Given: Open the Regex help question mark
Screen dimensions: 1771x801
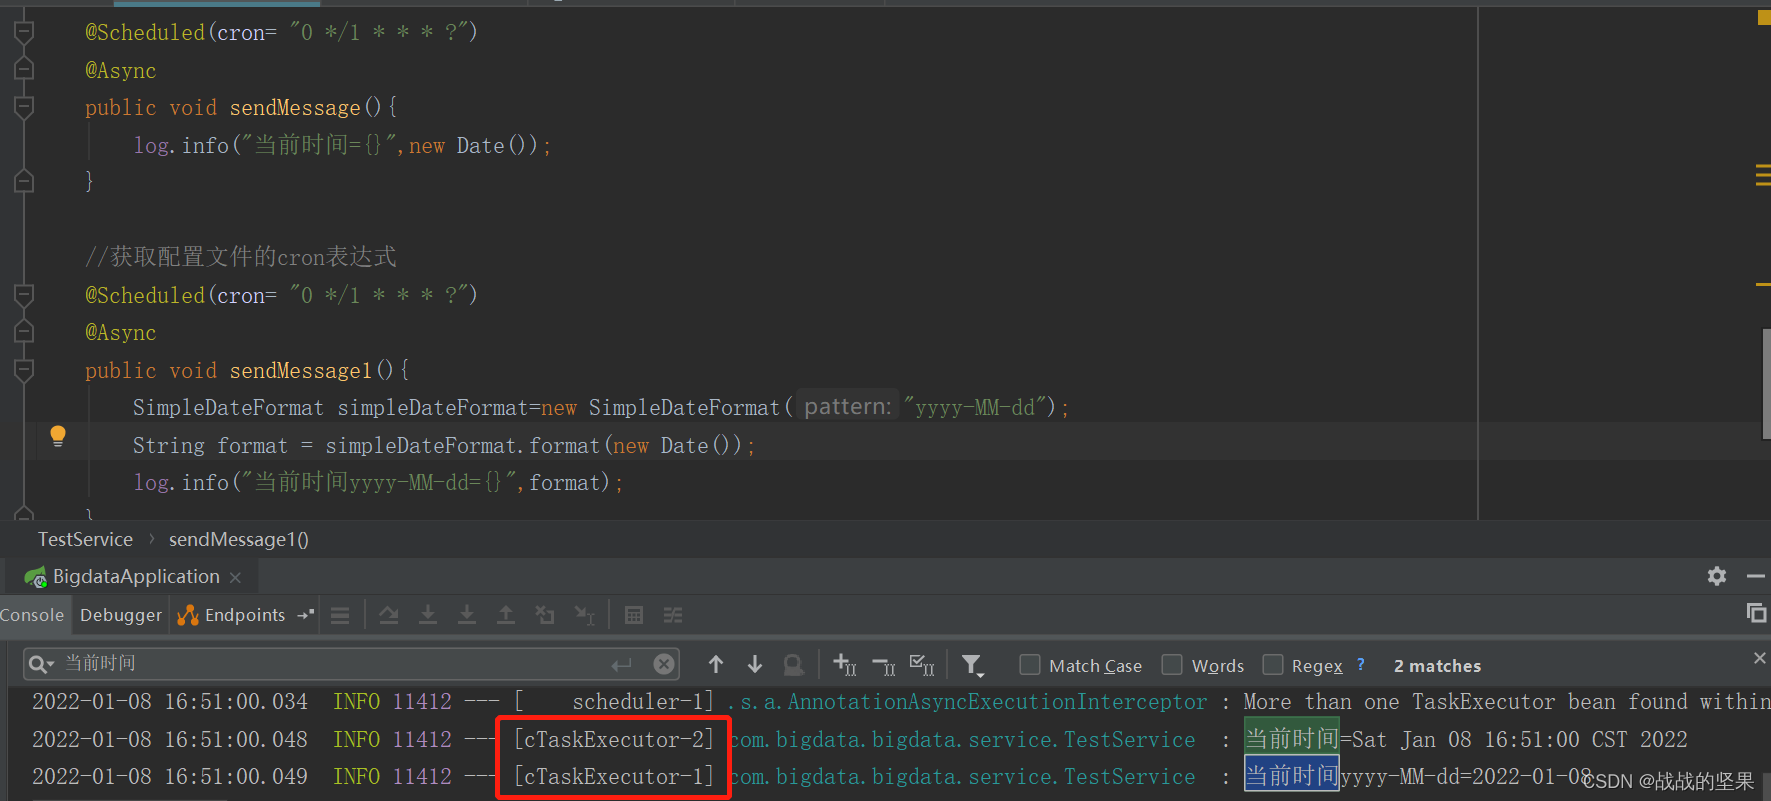Looking at the screenshot, I should (1361, 665).
